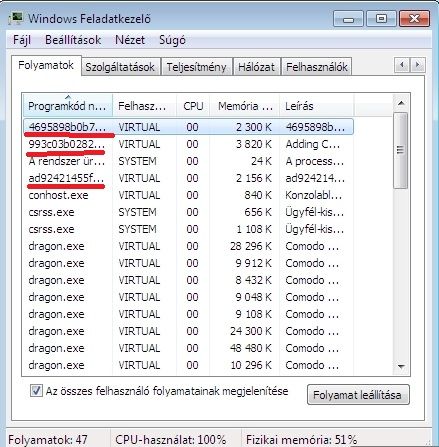439x447 pixels.
Task: Select csrss.exe using 656 K memory
Action: click(188, 212)
